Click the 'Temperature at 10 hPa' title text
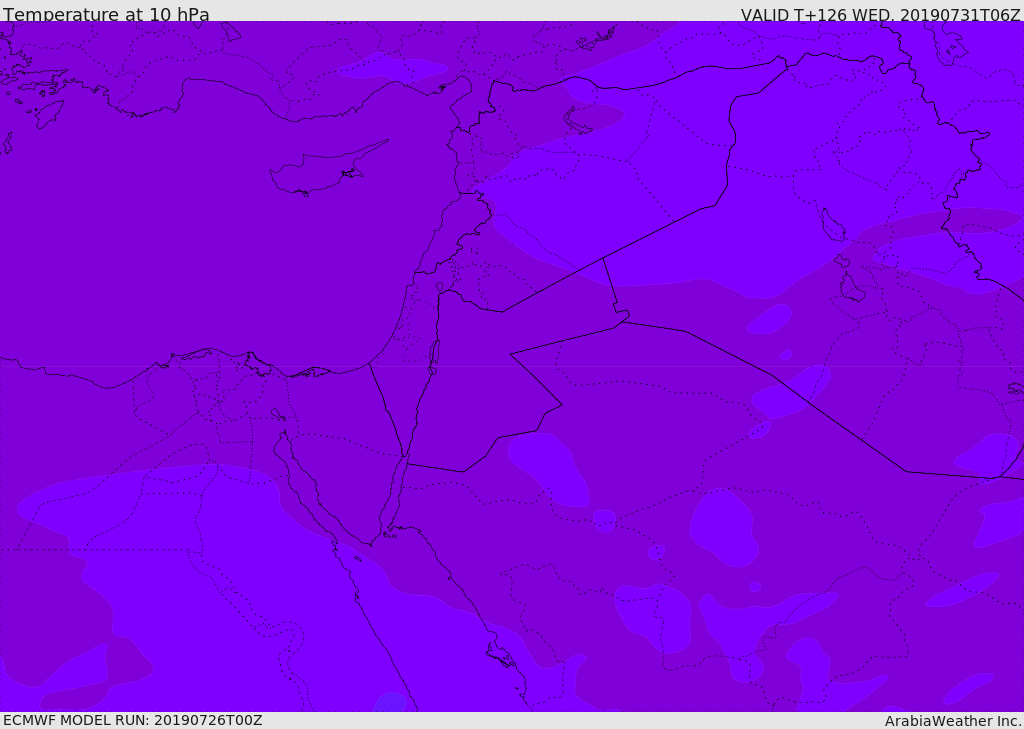Screen dimensions: 1024x729 (x=106, y=14)
